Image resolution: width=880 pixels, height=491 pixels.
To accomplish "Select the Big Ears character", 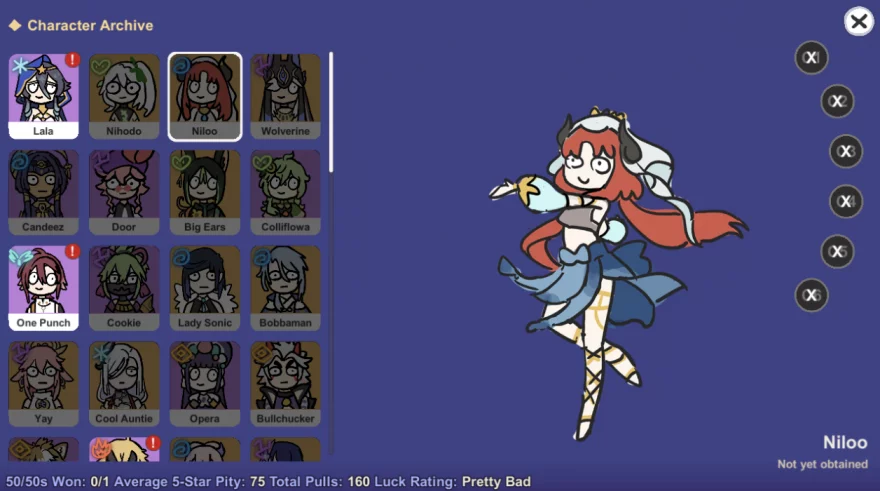I will (x=204, y=192).
